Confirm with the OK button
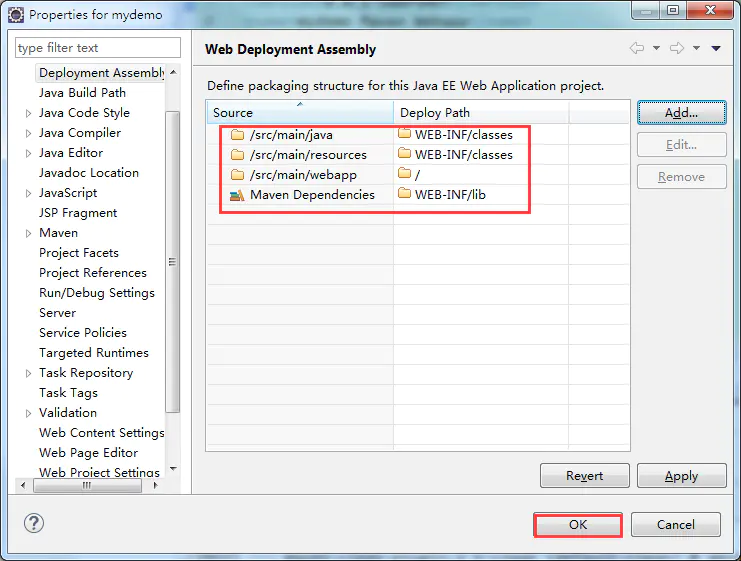Viewport: 741px width, 561px height. pos(578,525)
